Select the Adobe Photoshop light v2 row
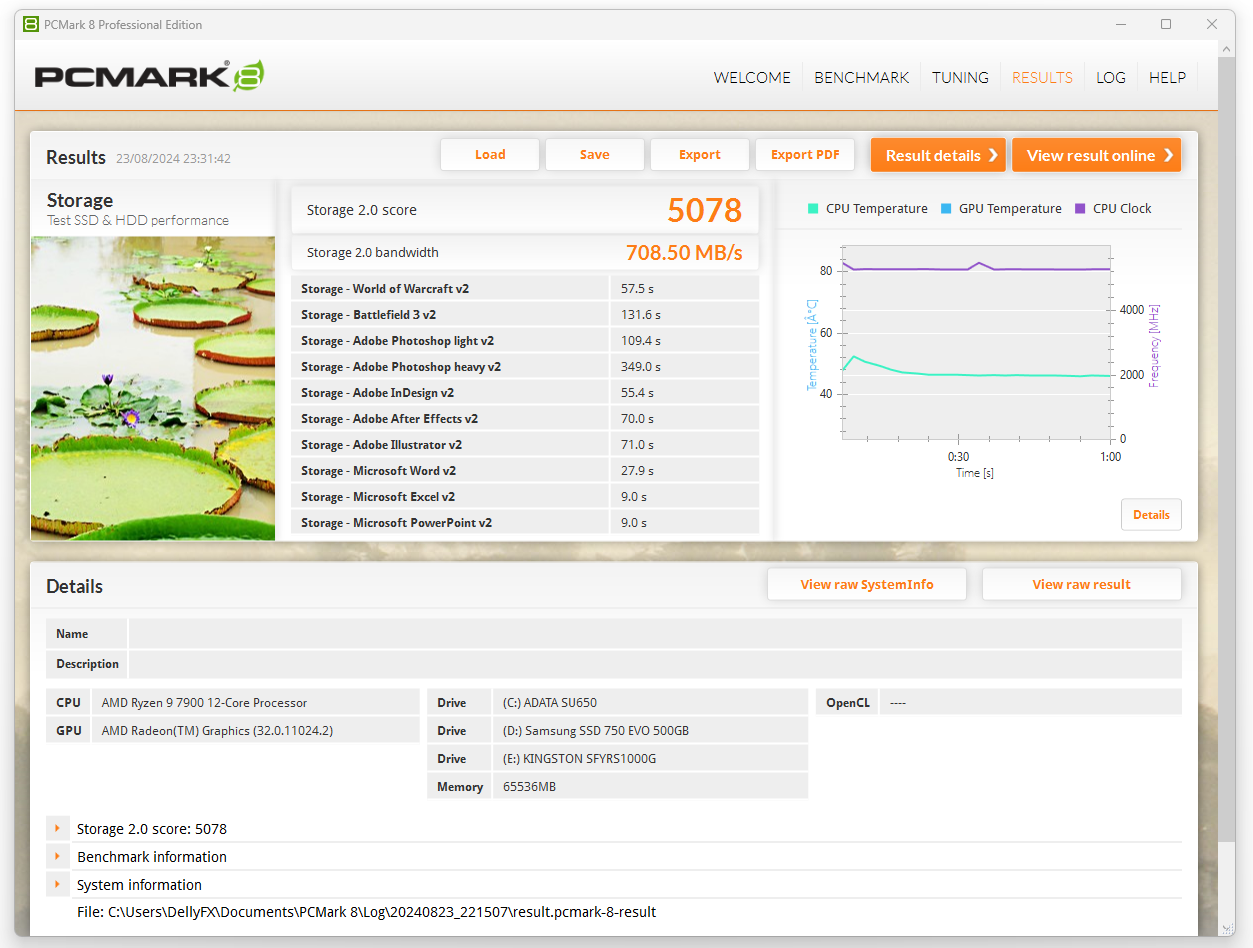This screenshot has width=1253, height=948. (525, 341)
